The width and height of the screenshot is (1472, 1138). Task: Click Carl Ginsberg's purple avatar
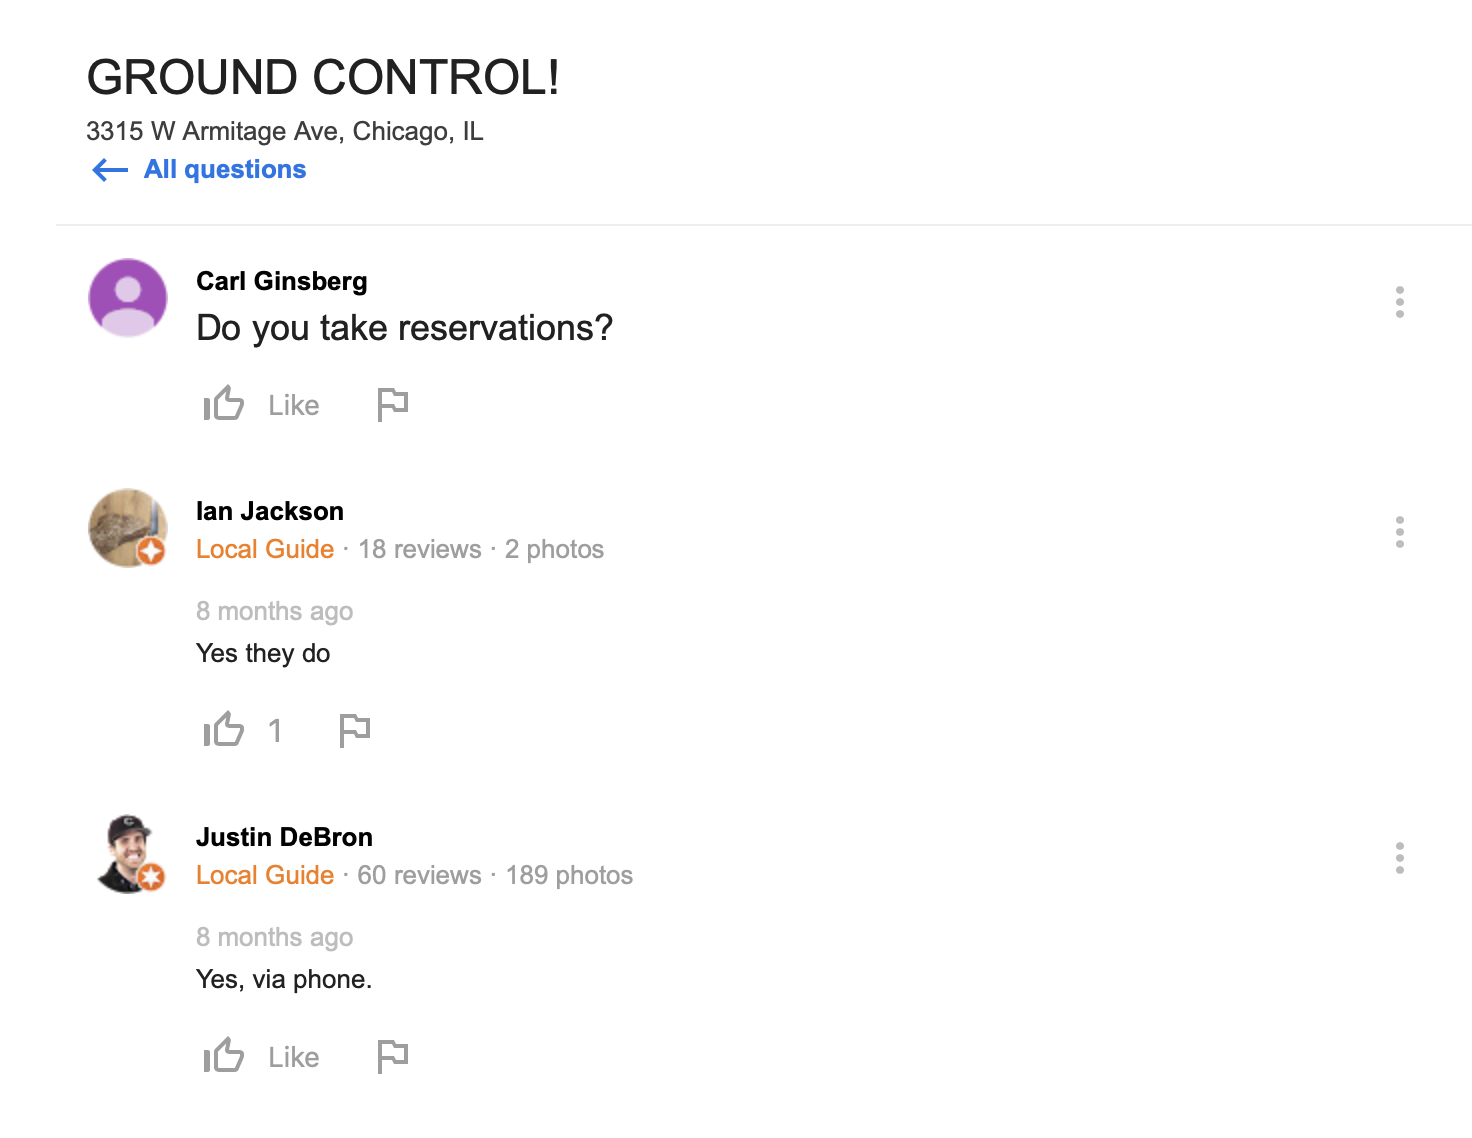coord(128,298)
